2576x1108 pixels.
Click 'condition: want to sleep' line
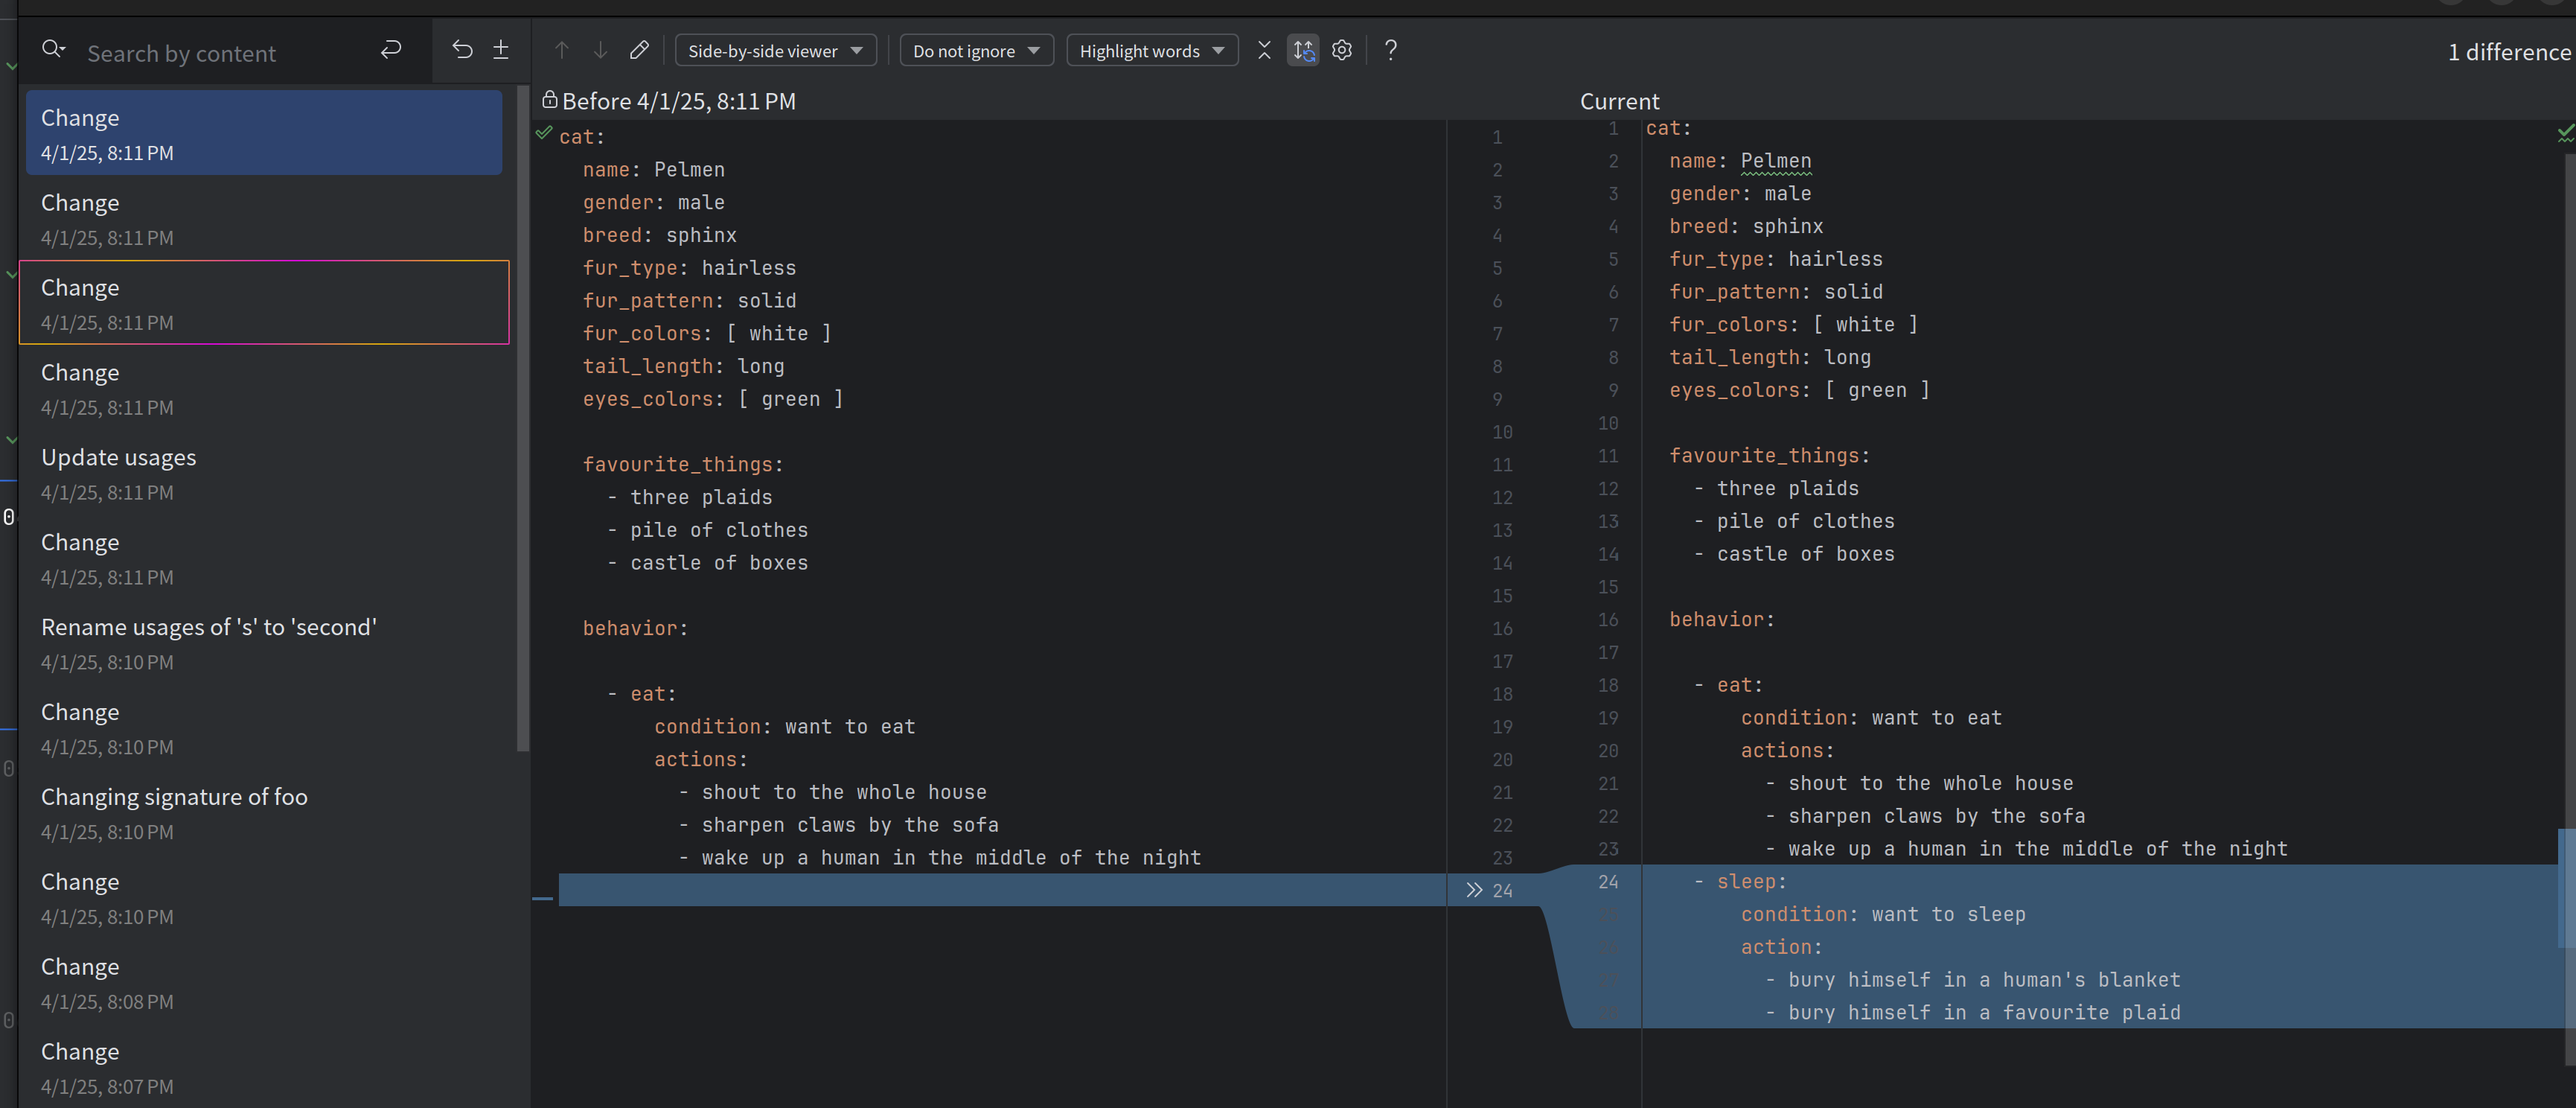click(1883, 914)
